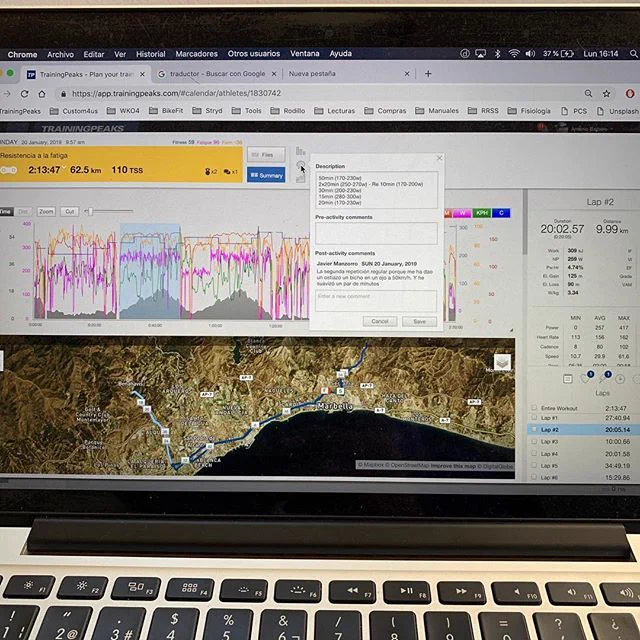
Task: Toggle the magenta W power channel
Action: [x=462, y=213]
